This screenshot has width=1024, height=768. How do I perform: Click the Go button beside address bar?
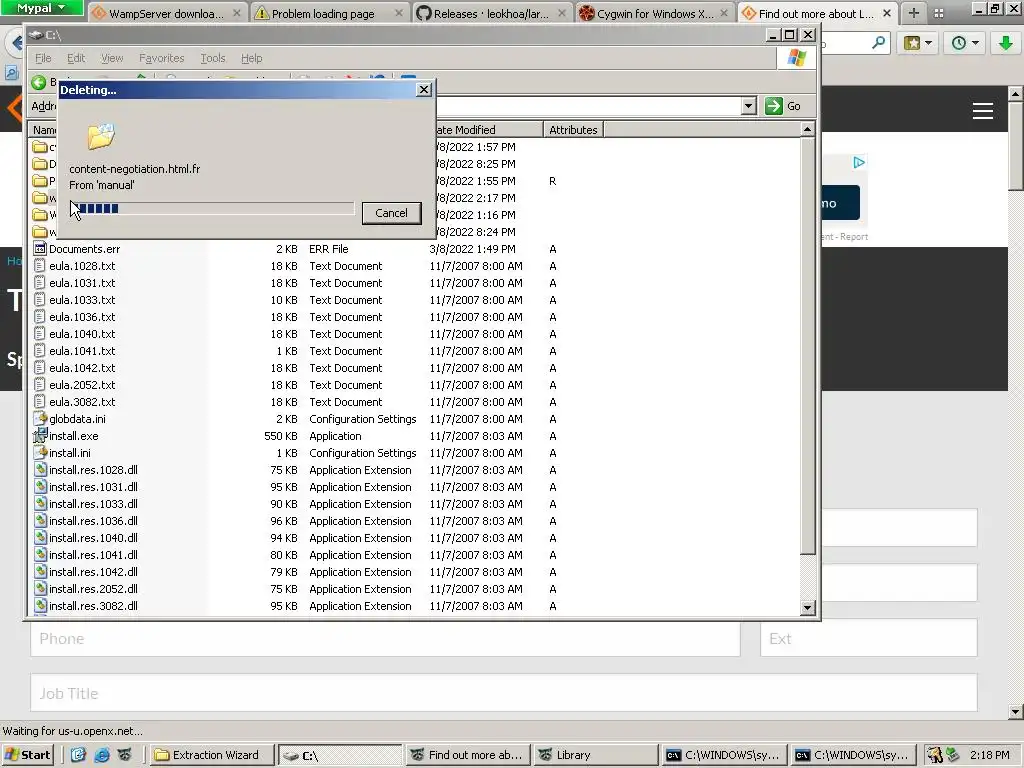[x=783, y=106]
